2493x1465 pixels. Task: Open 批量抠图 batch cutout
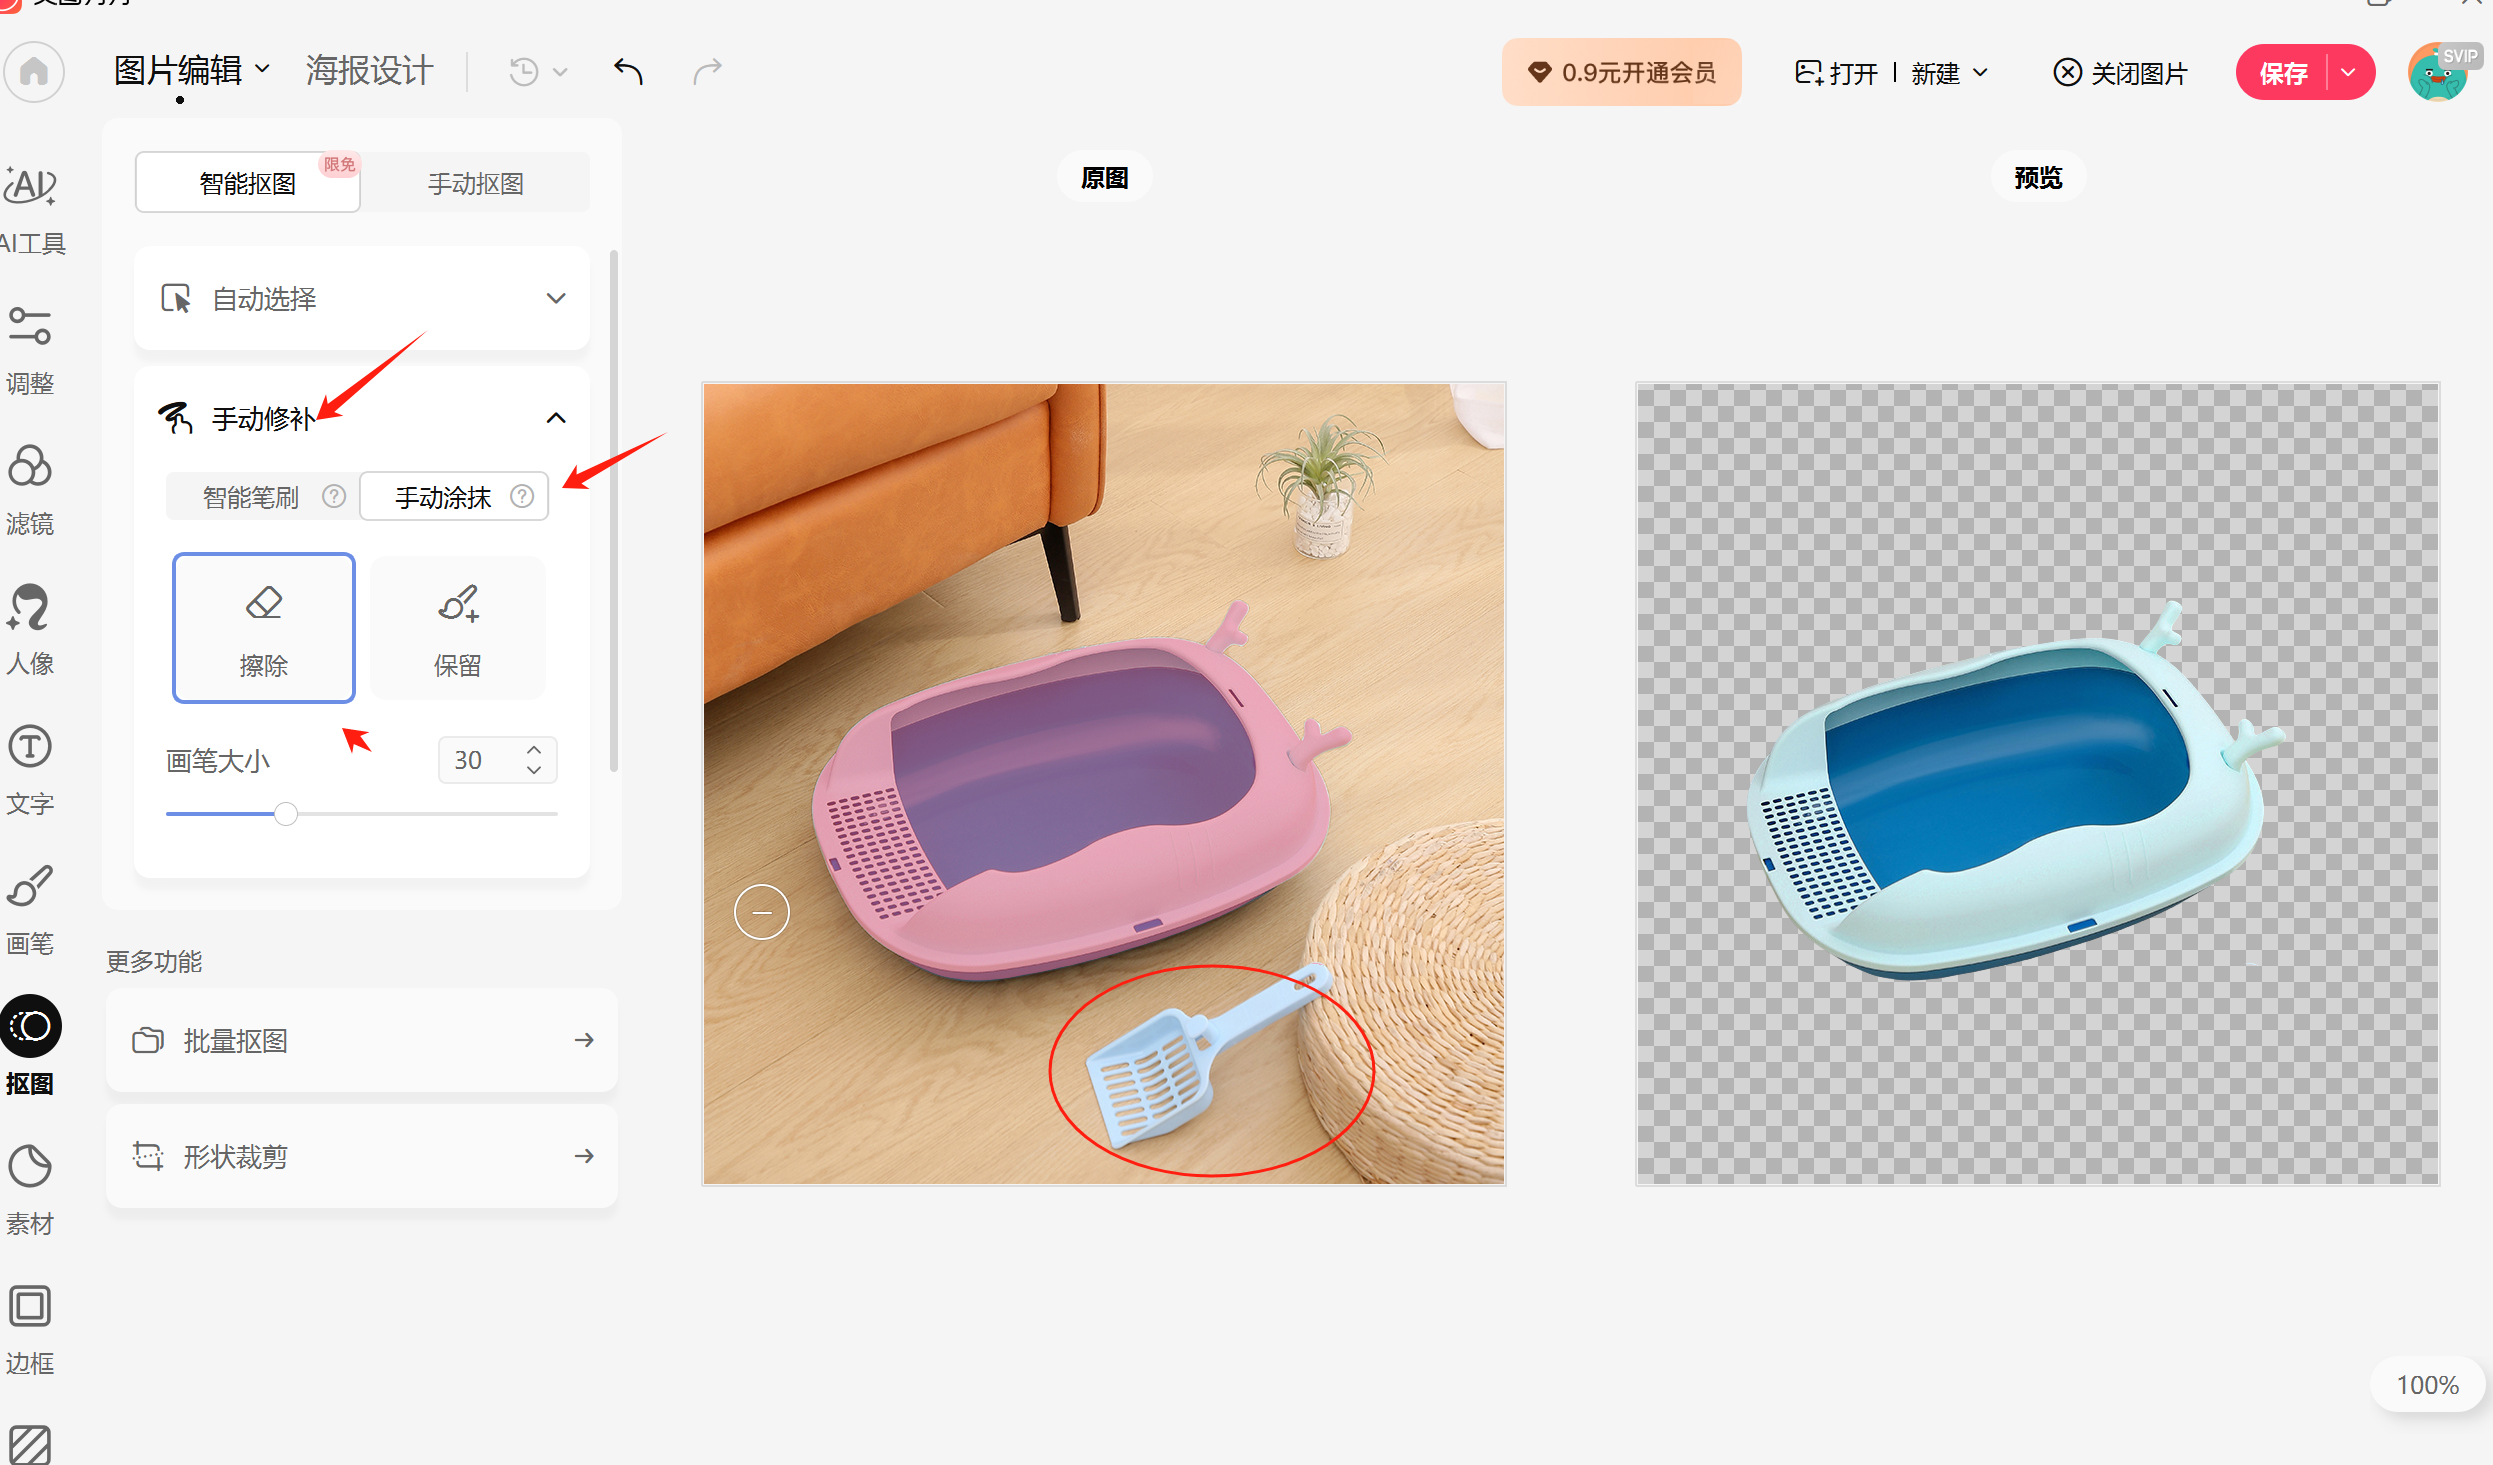click(x=362, y=1040)
